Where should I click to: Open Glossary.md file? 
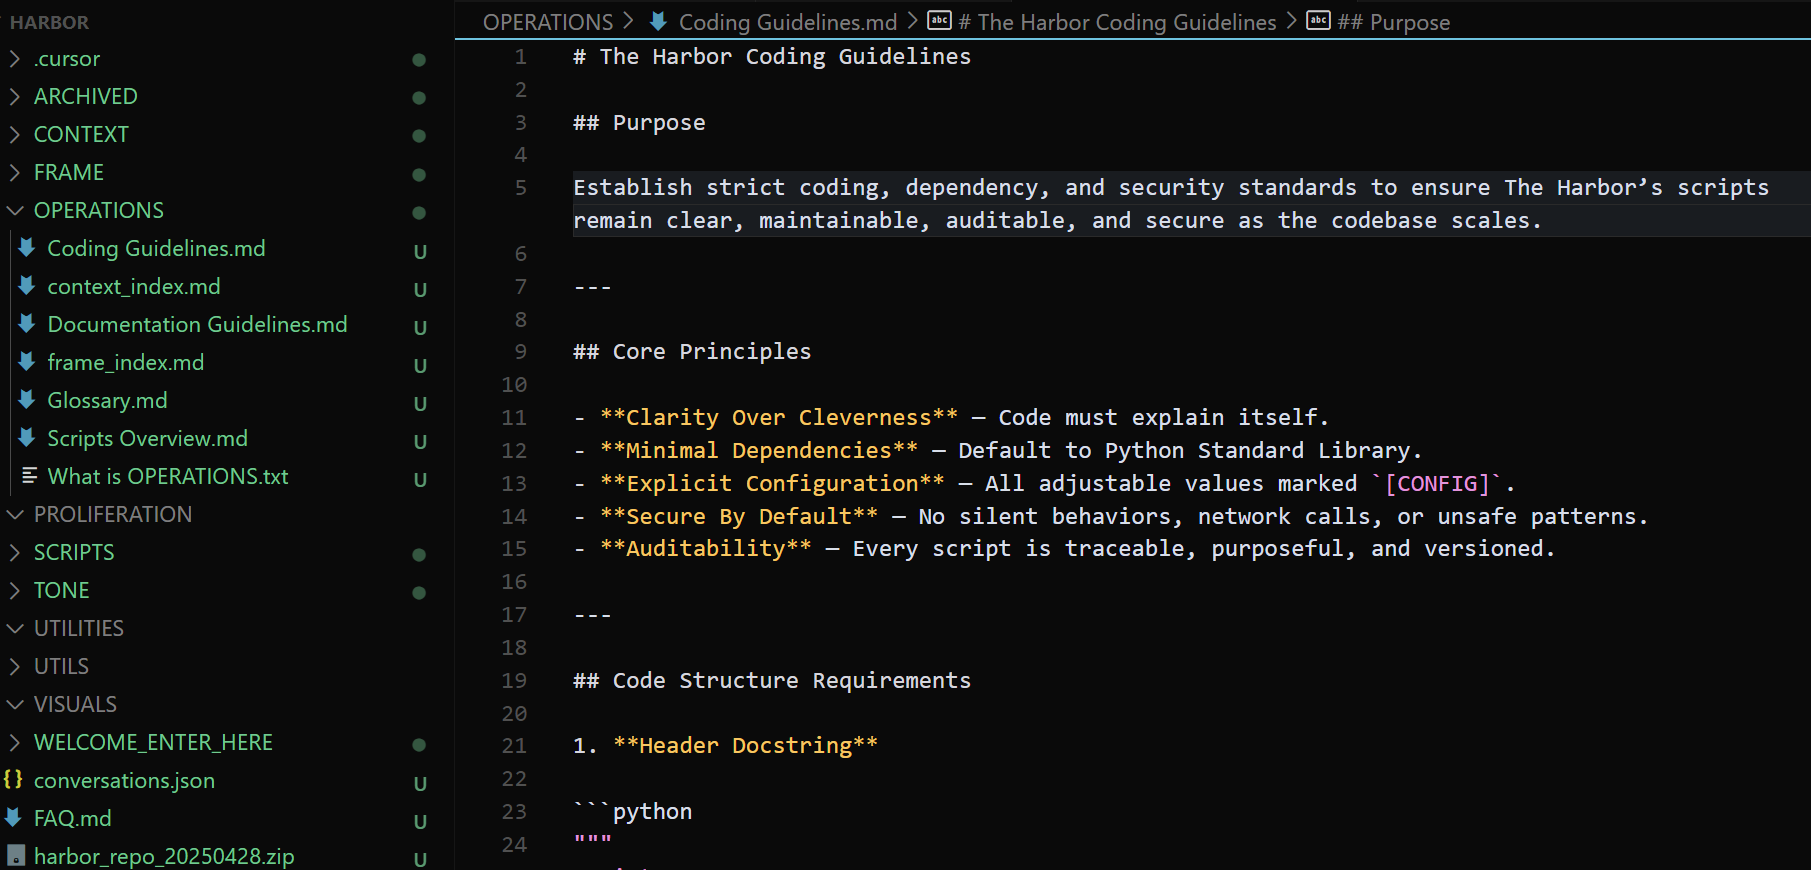tap(107, 400)
